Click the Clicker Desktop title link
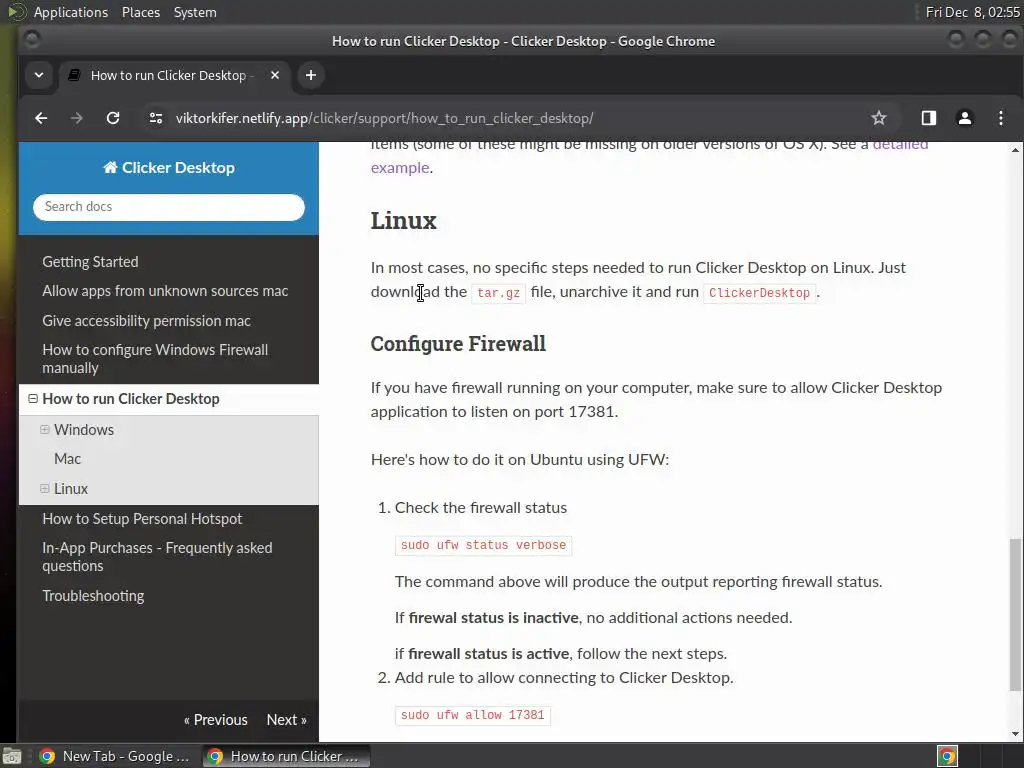This screenshot has width=1024, height=768. point(178,168)
